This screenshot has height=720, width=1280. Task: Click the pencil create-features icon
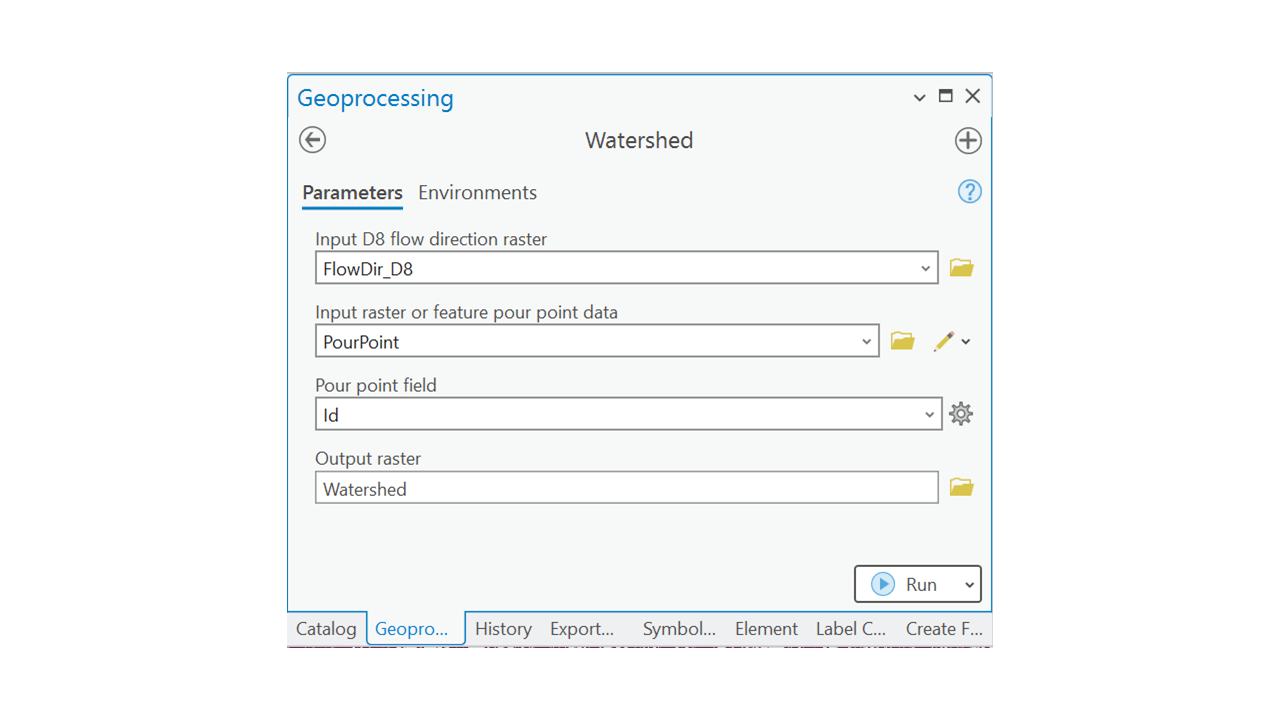[x=943, y=341]
